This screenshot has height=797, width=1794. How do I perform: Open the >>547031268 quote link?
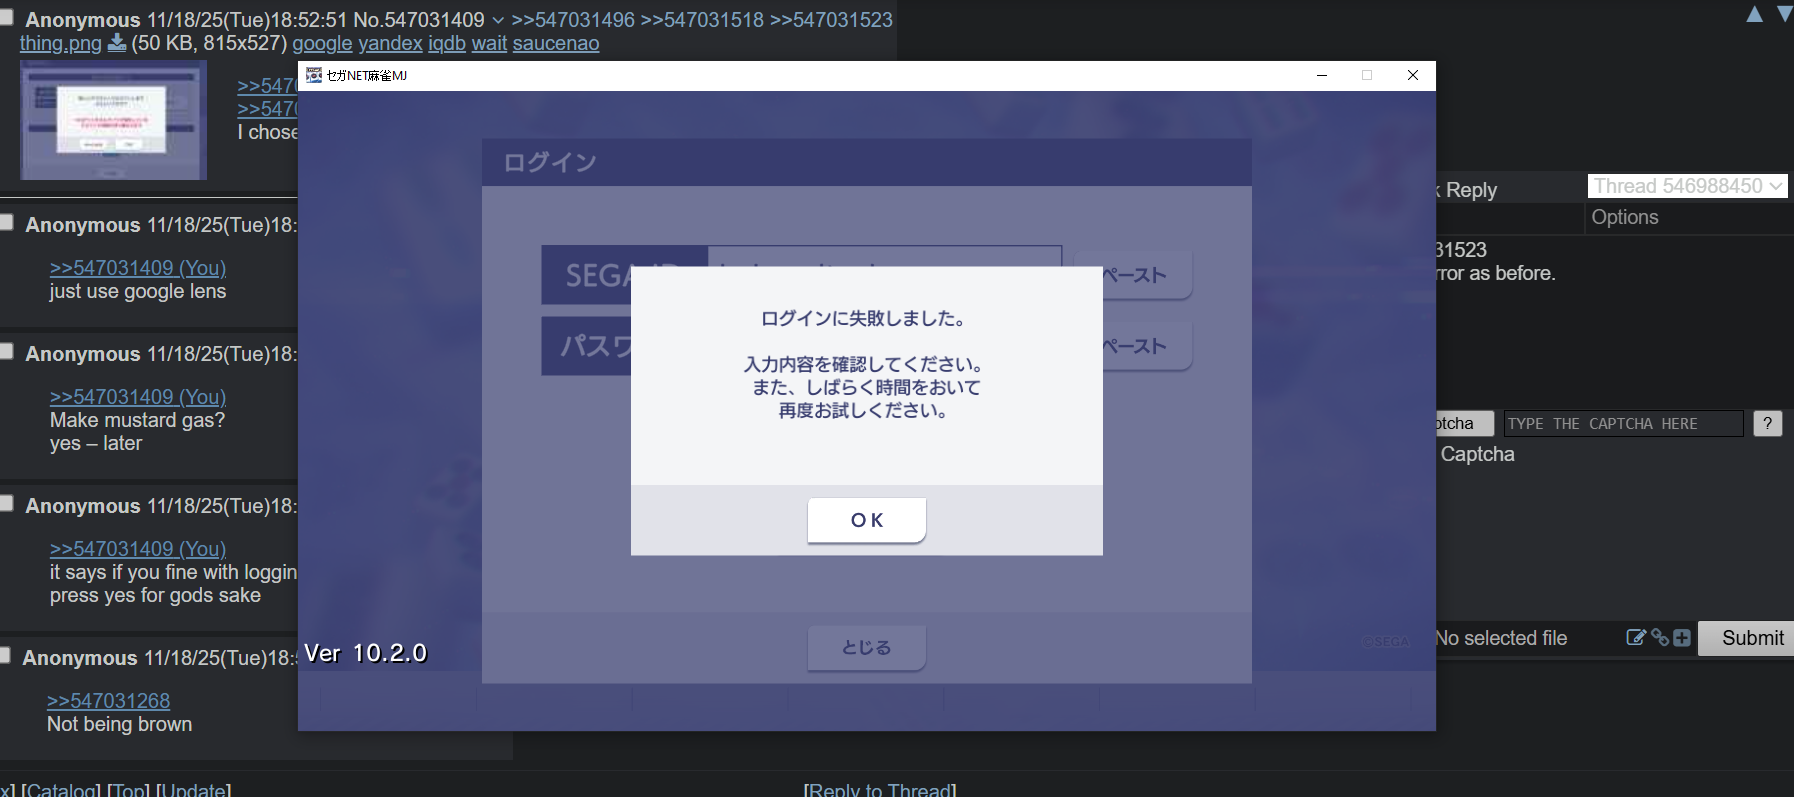click(x=108, y=701)
